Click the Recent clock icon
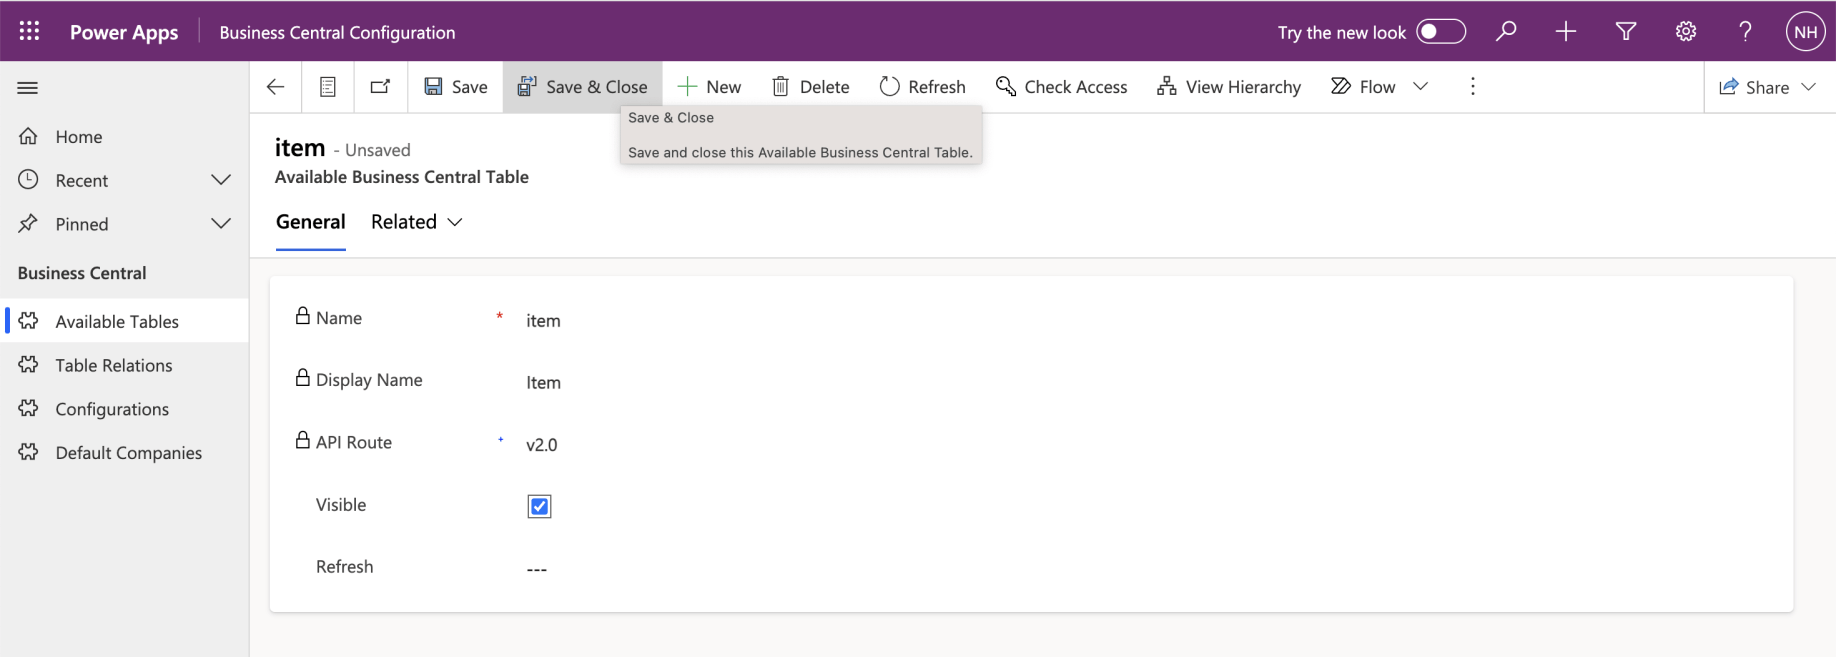 [x=28, y=180]
